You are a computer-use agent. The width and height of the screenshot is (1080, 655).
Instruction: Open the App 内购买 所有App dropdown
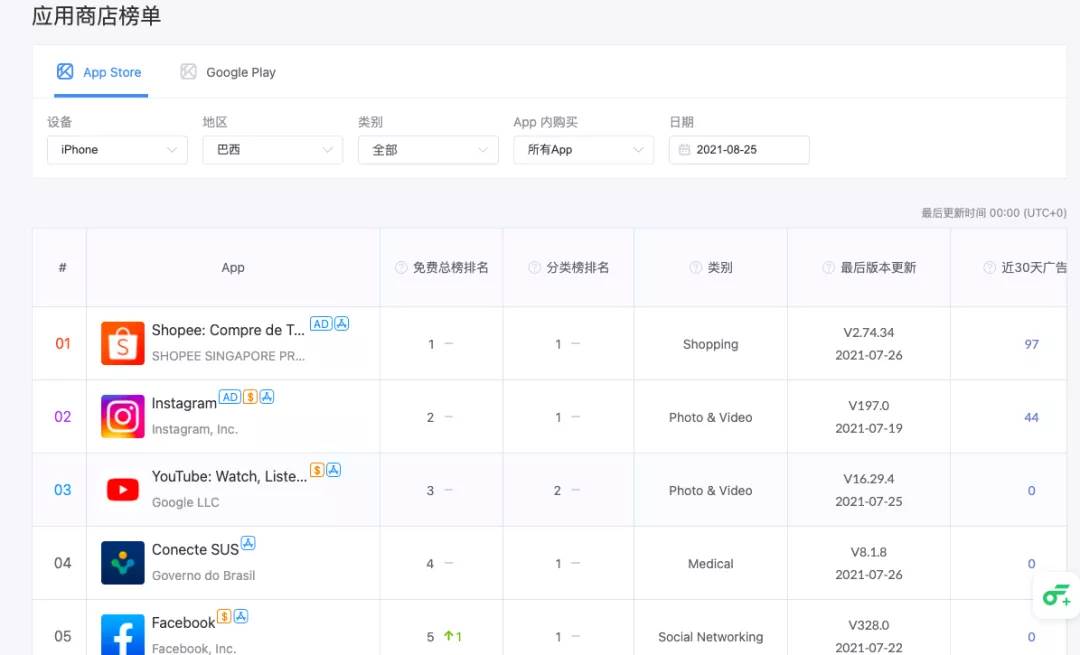point(583,149)
